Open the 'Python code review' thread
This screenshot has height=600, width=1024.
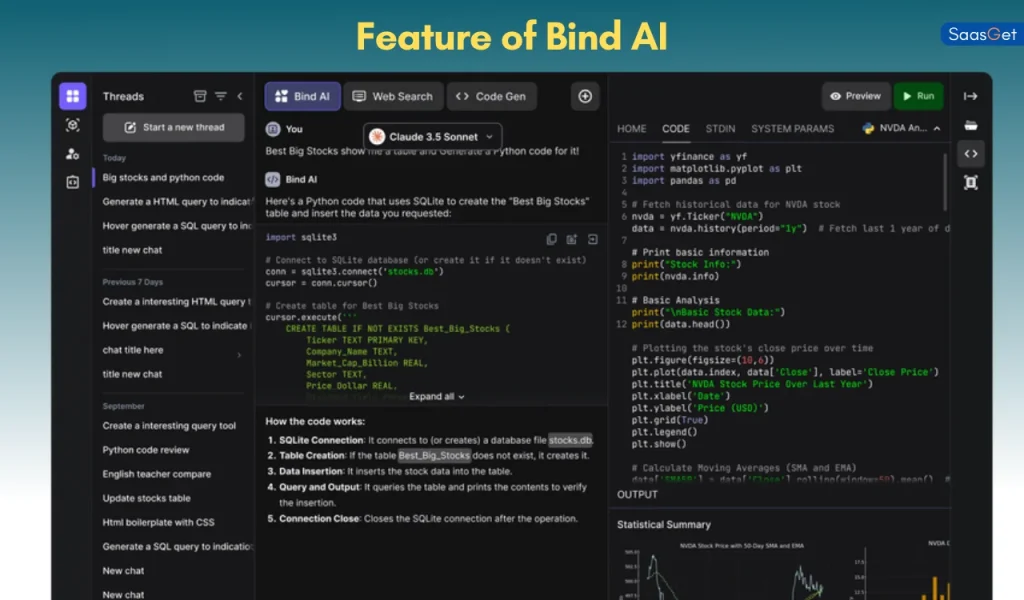click(x=146, y=450)
